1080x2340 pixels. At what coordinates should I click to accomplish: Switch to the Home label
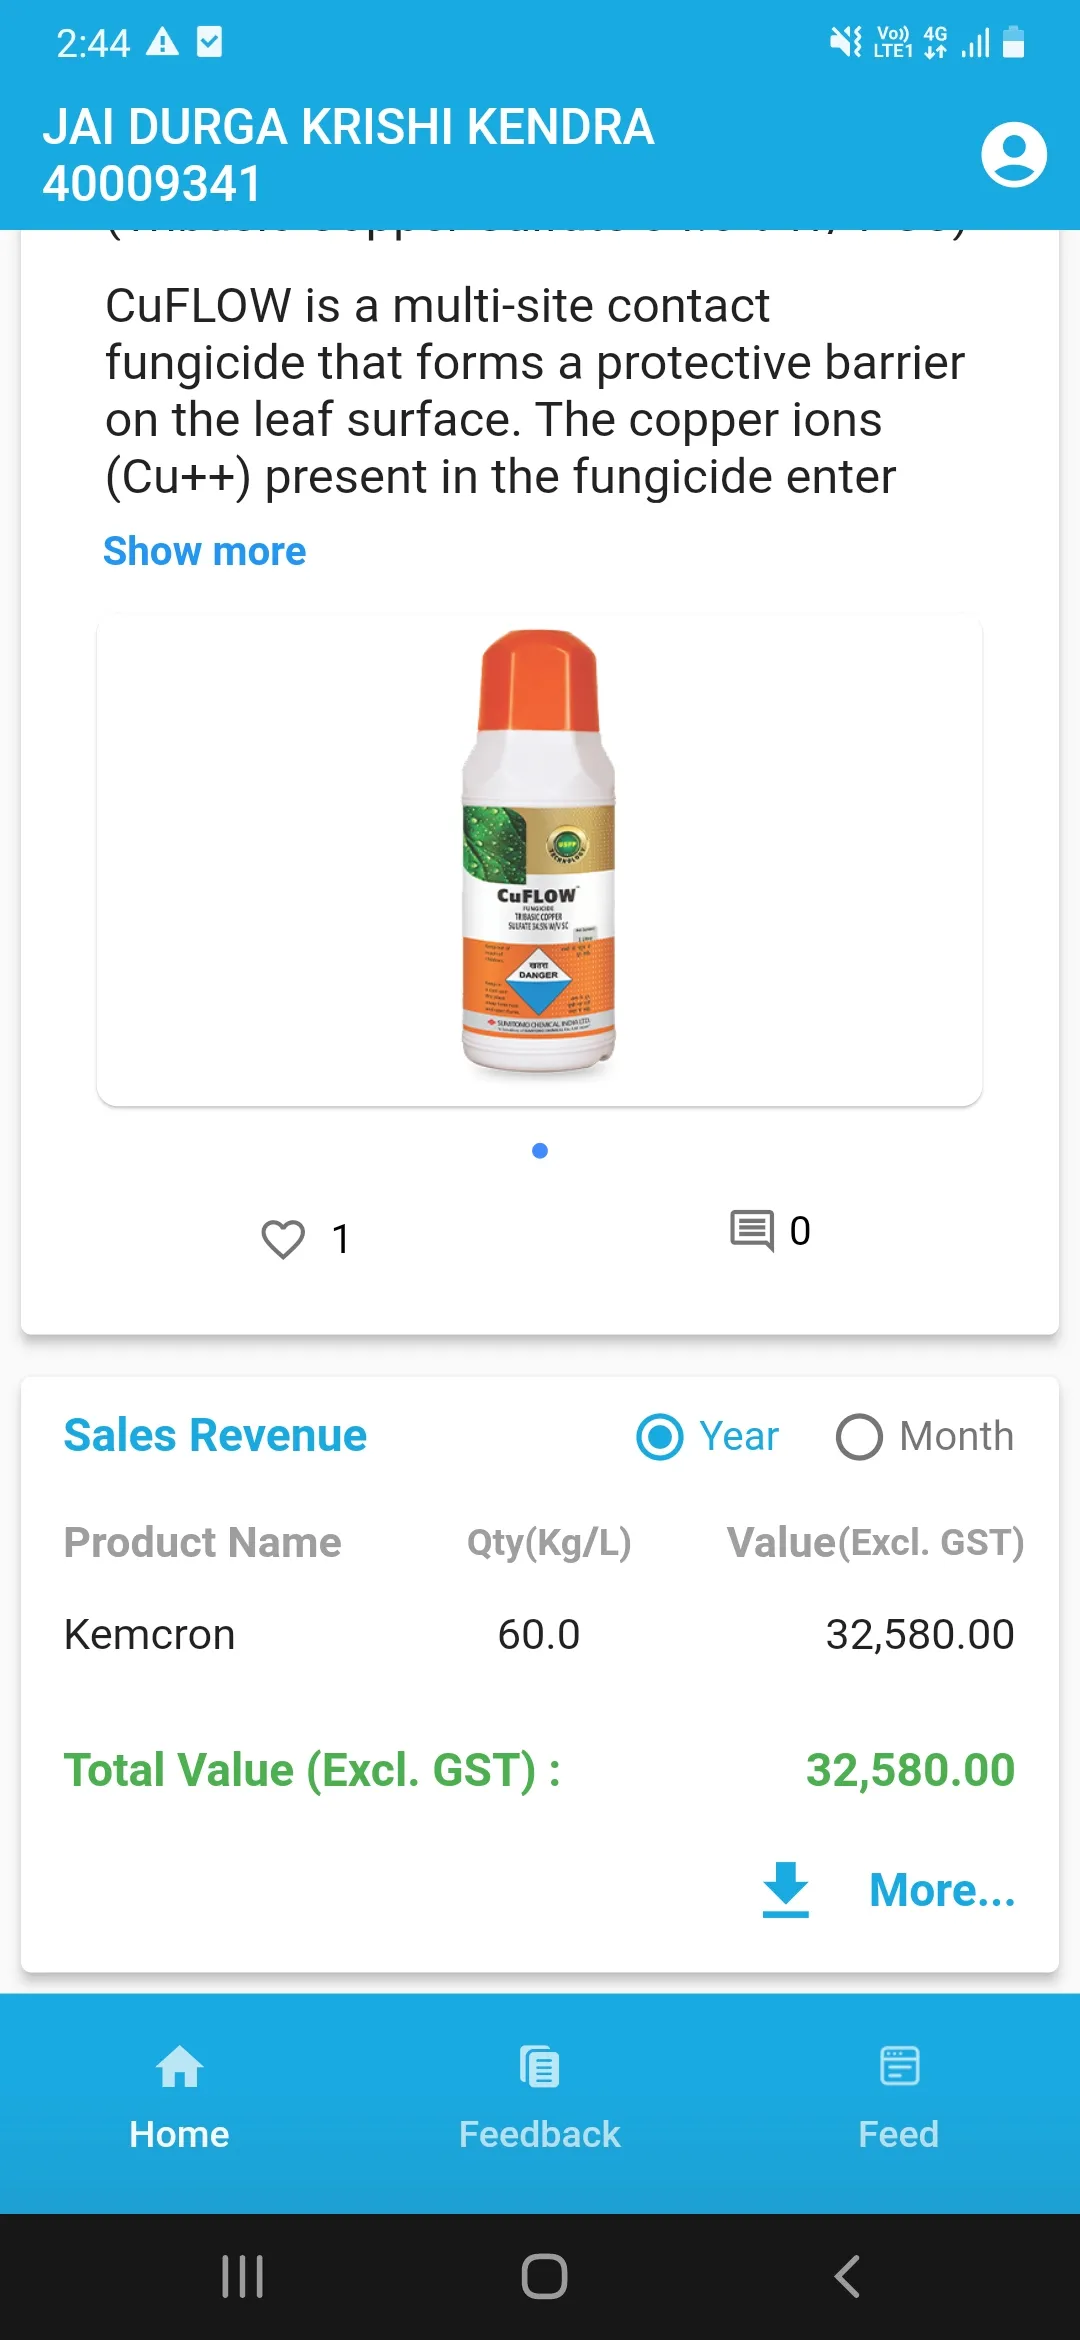180,2134
